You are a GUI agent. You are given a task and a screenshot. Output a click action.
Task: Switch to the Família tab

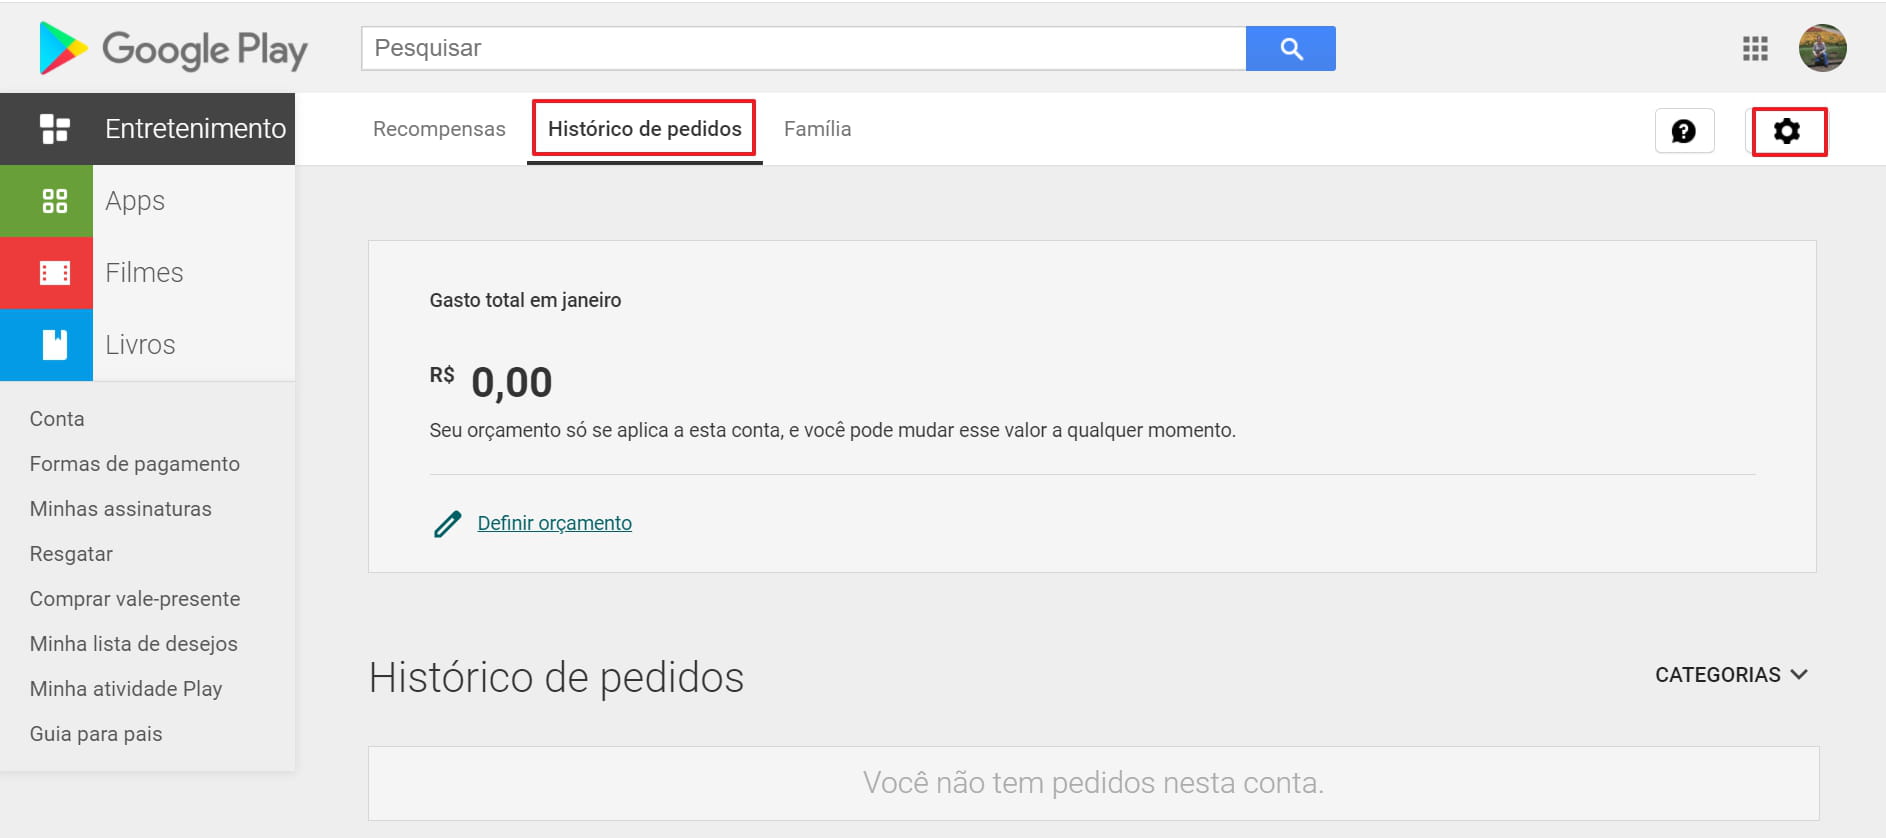817,129
